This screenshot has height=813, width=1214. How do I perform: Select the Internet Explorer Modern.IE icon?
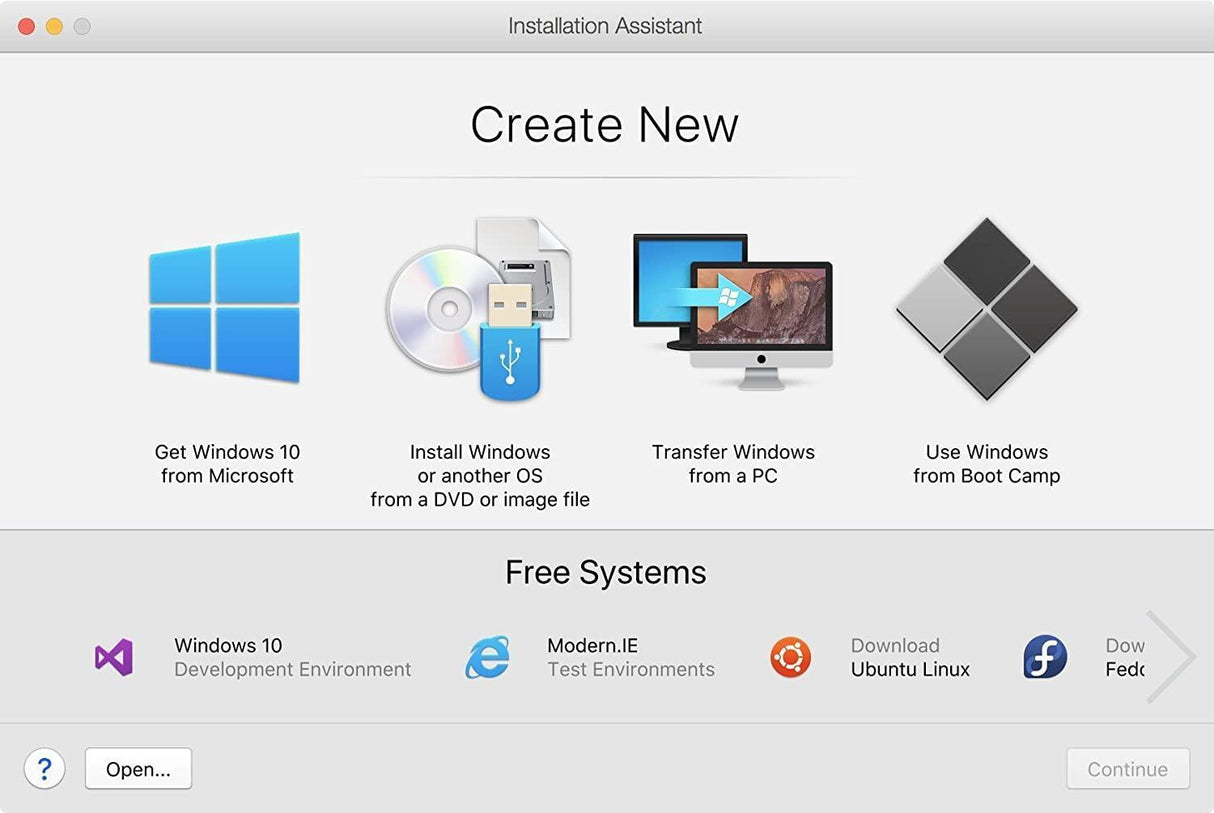487,657
